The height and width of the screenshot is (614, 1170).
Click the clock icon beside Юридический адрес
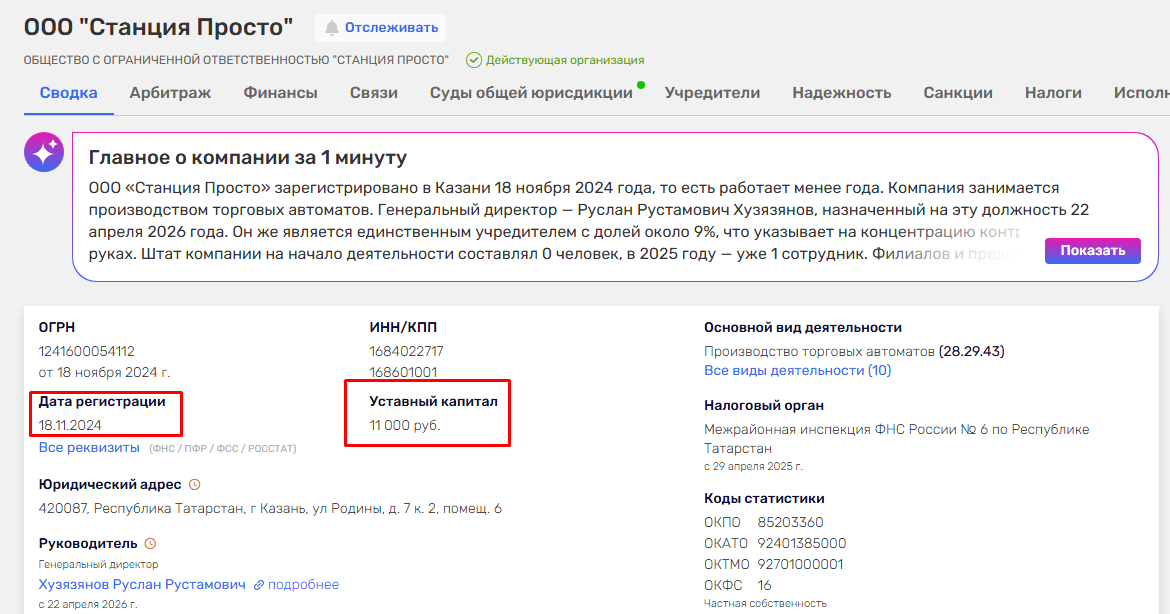[195, 485]
